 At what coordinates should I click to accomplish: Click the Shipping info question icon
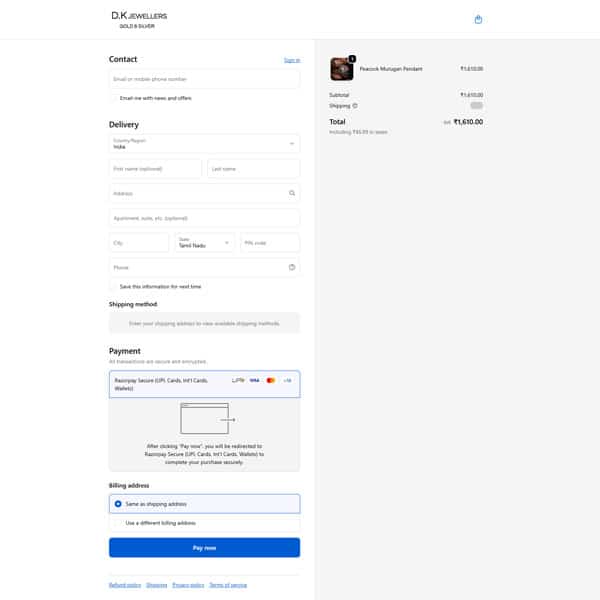pyautogui.click(x=355, y=105)
